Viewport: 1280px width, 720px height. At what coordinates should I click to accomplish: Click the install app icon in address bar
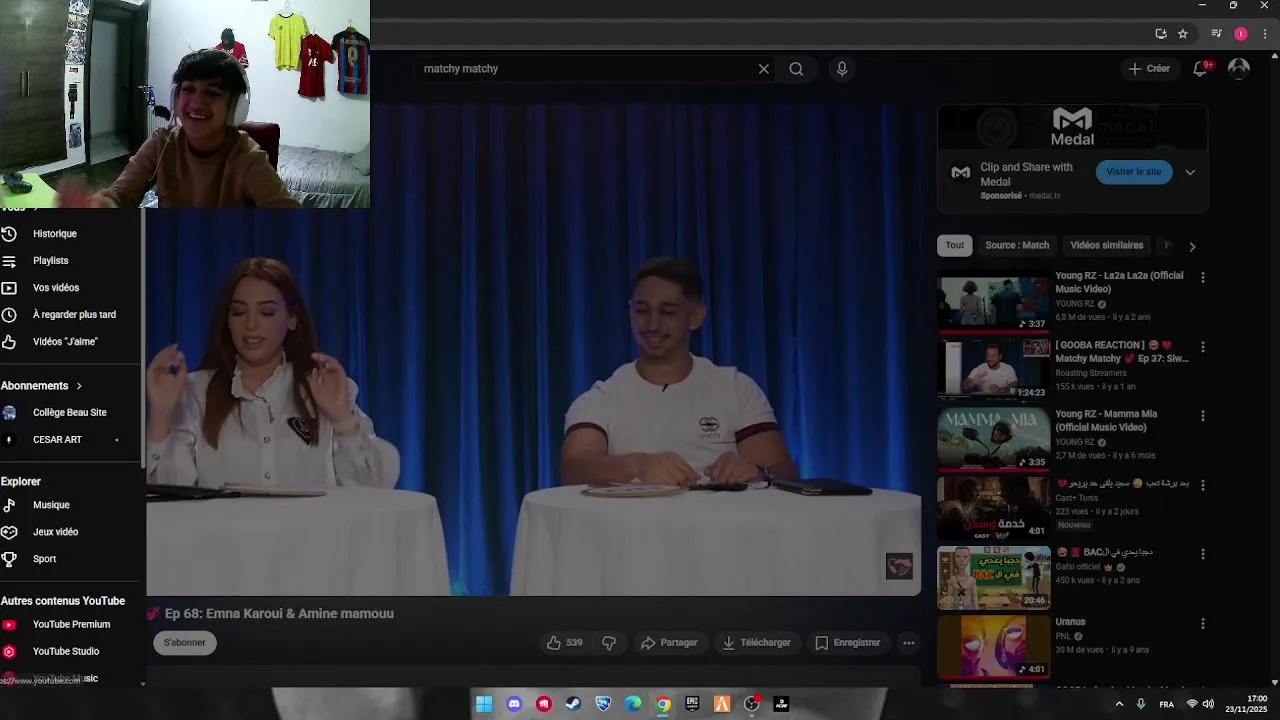point(1160,34)
